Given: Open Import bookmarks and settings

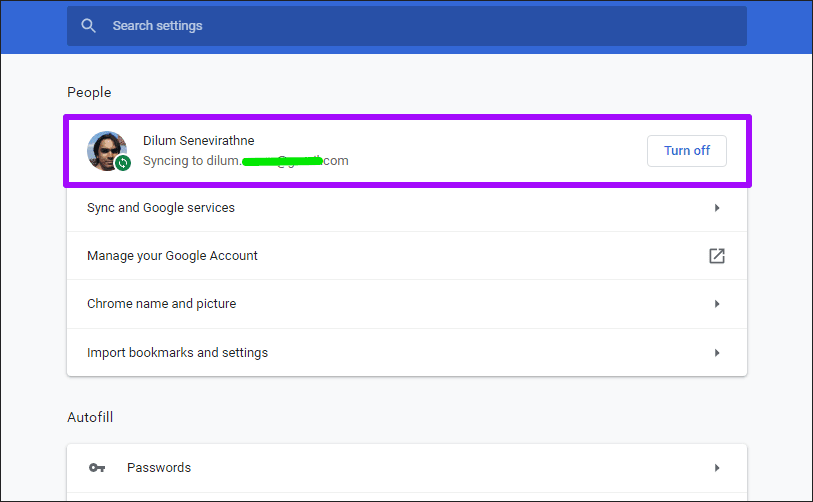Looking at the screenshot, I should pyautogui.click(x=406, y=353).
